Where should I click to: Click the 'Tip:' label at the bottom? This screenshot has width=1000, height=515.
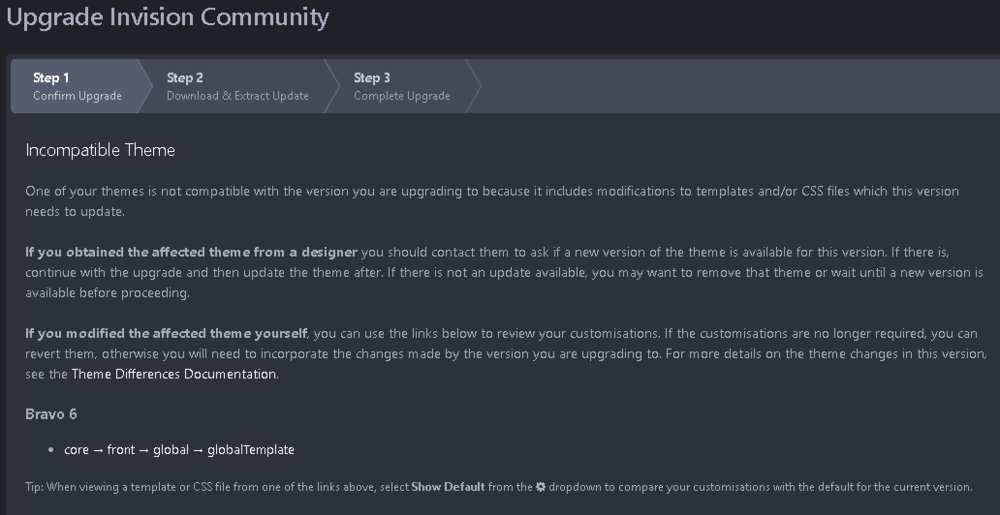(x=36, y=487)
